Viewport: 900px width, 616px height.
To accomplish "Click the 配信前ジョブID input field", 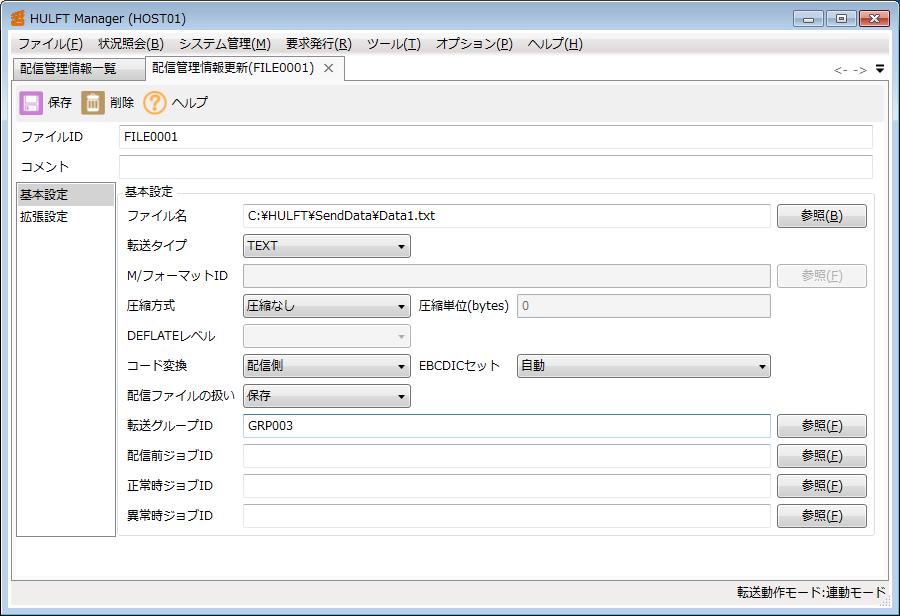I will coord(506,456).
